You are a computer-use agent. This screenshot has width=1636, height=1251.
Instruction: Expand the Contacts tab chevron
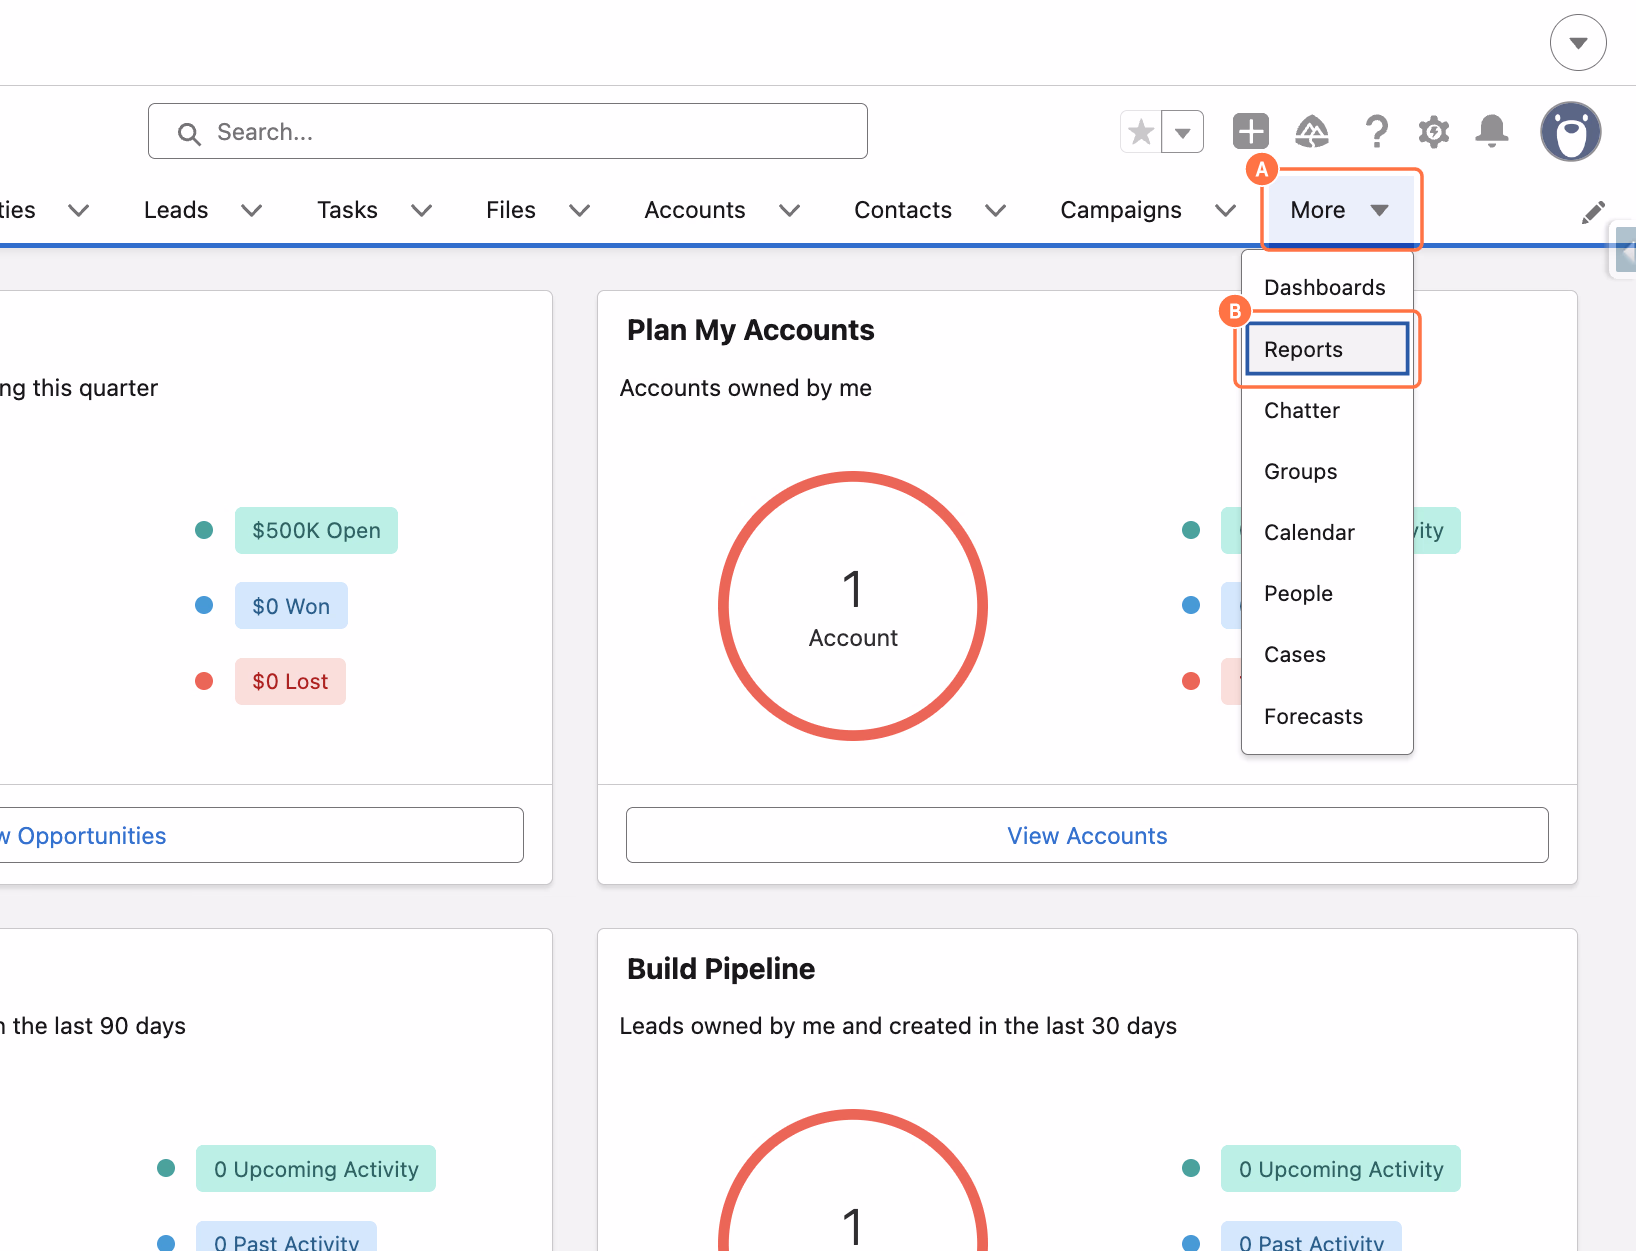(995, 210)
